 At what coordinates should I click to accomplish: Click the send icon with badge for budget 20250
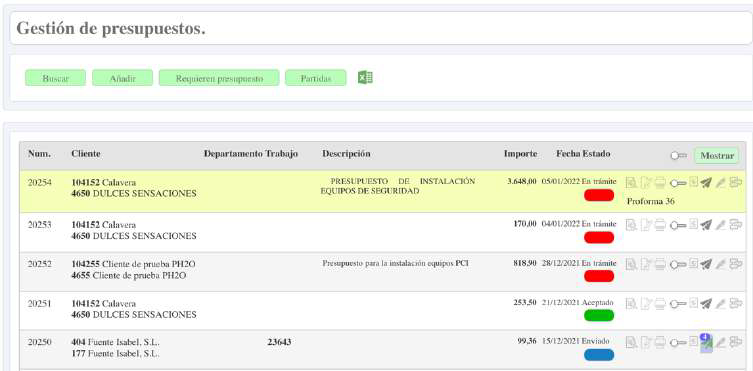click(x=706, y=343)
